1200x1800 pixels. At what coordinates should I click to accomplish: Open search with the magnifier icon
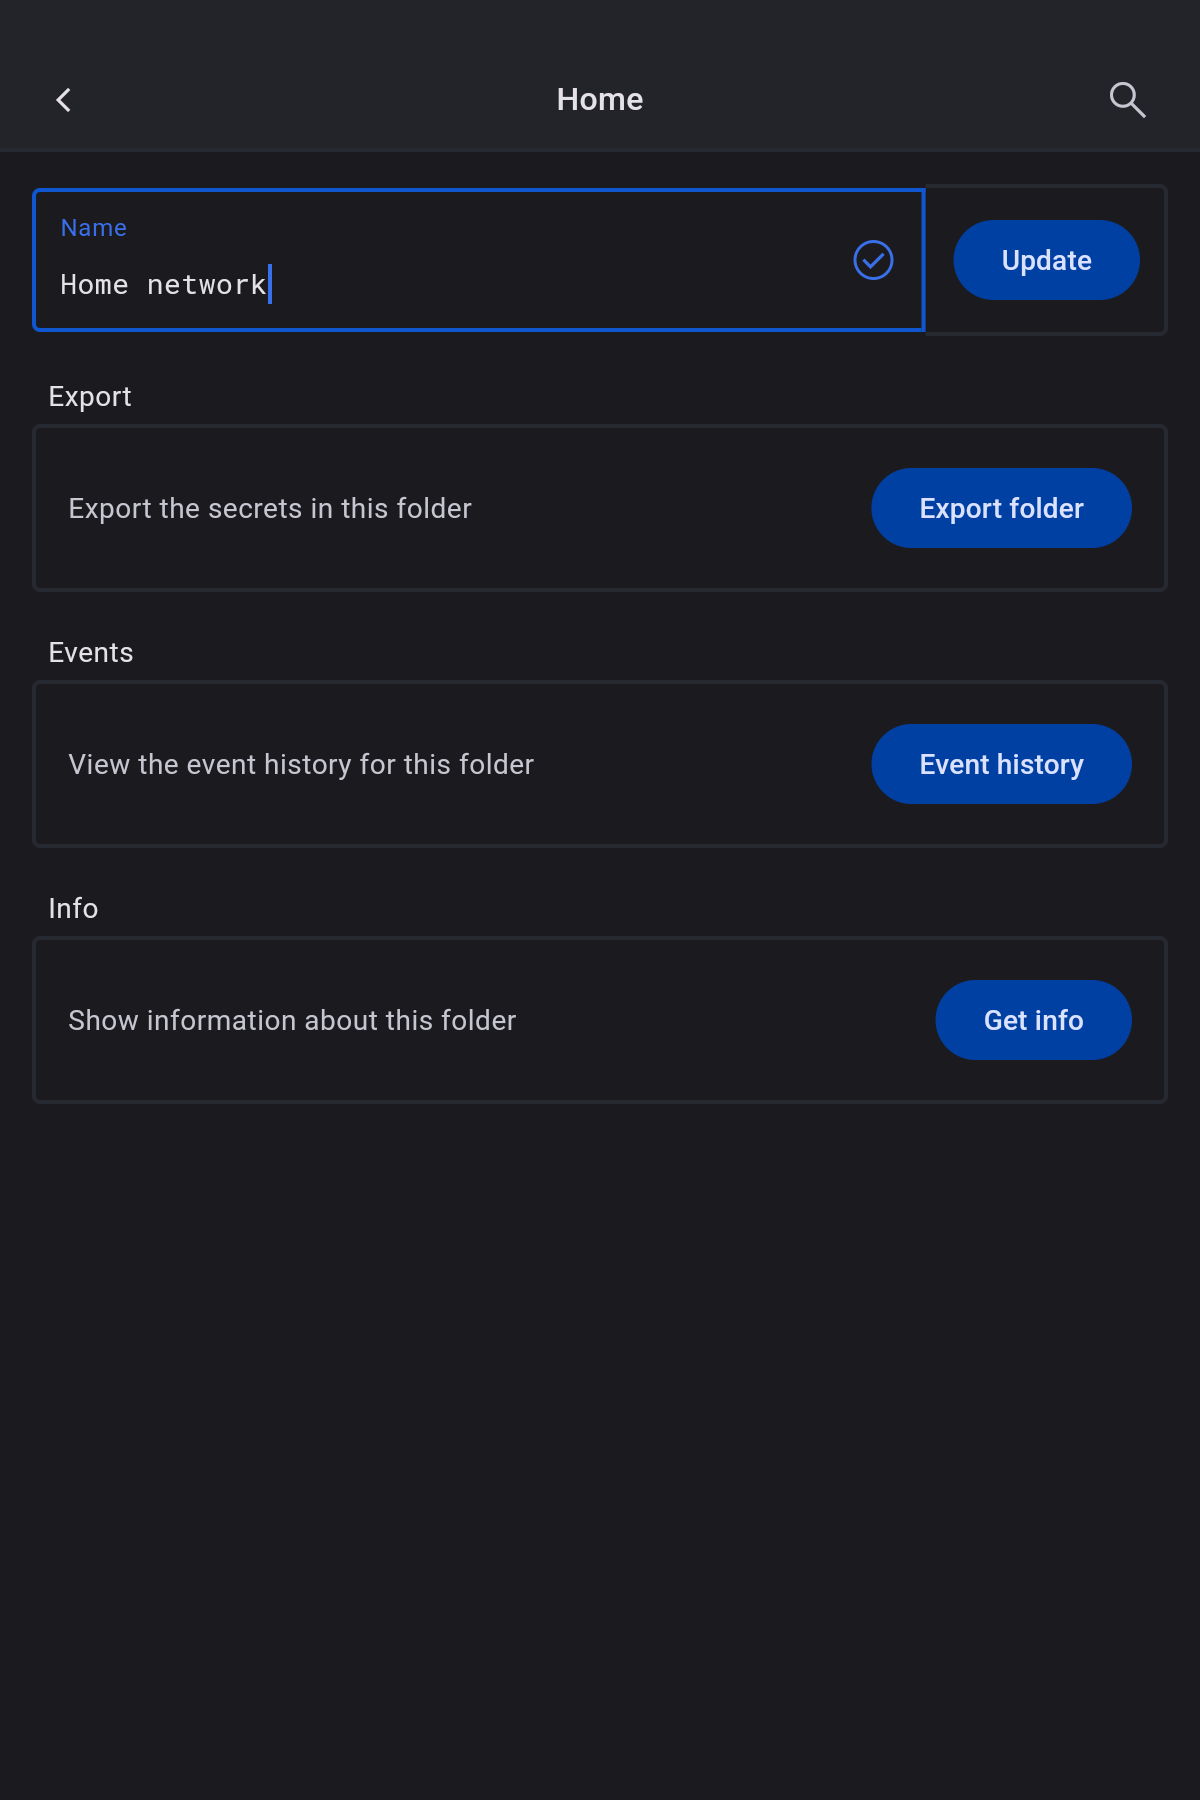click(1127, 100)
